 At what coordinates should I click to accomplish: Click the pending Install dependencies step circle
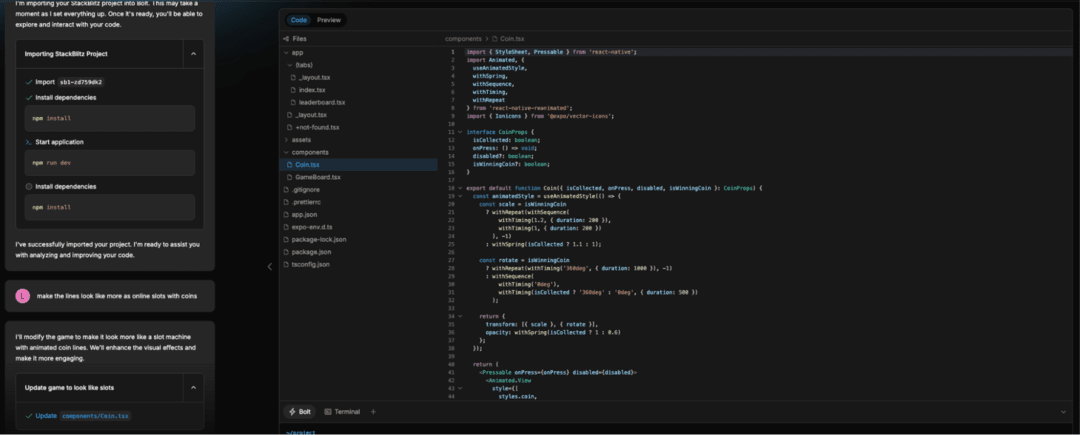click(x=28, y=187)
